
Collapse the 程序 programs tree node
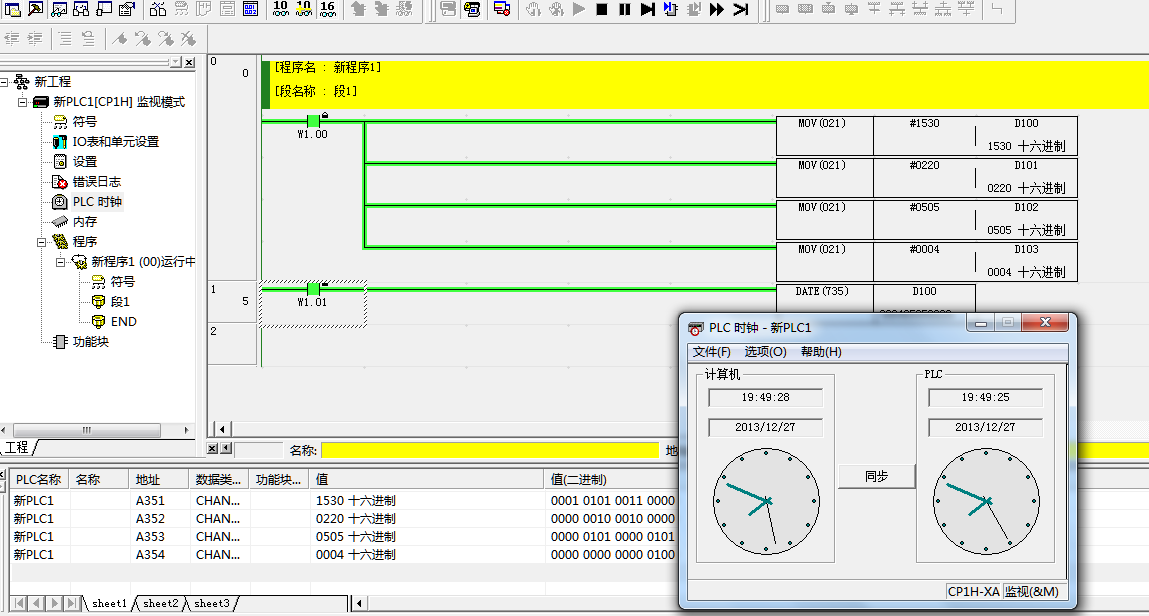click(x=42, y=242)
